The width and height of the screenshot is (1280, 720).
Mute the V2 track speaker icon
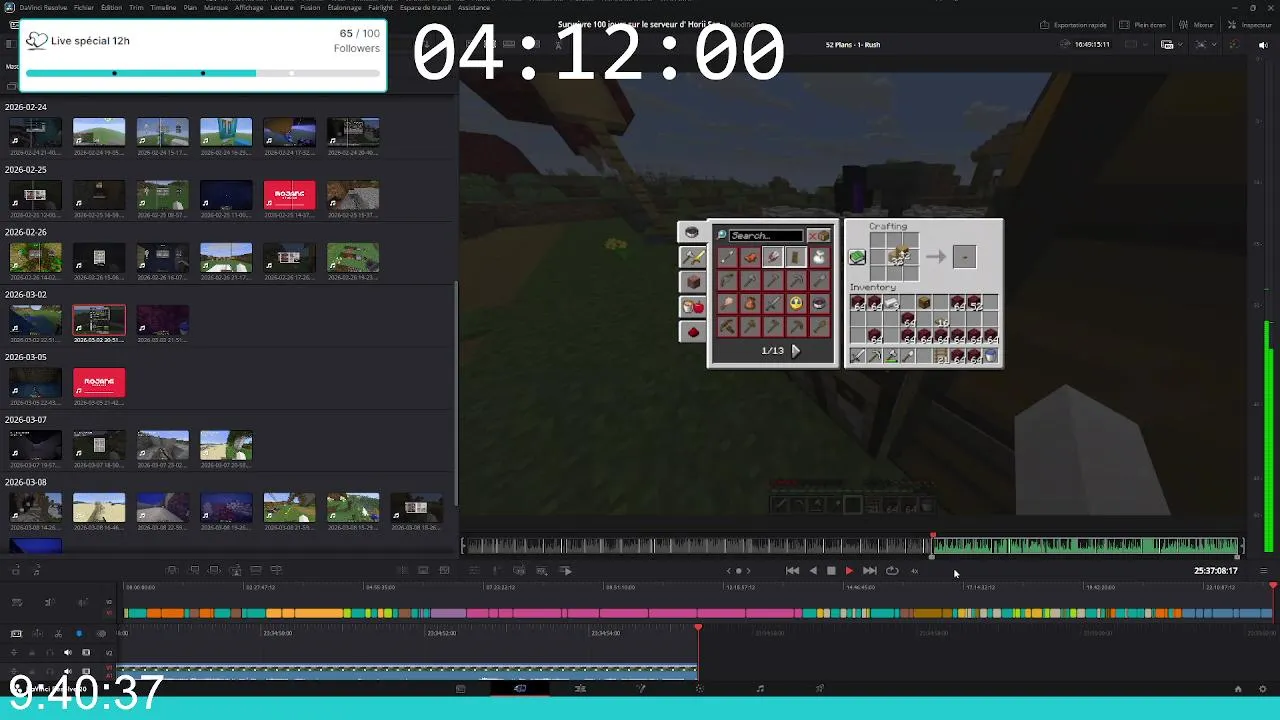tap(68, 652)
